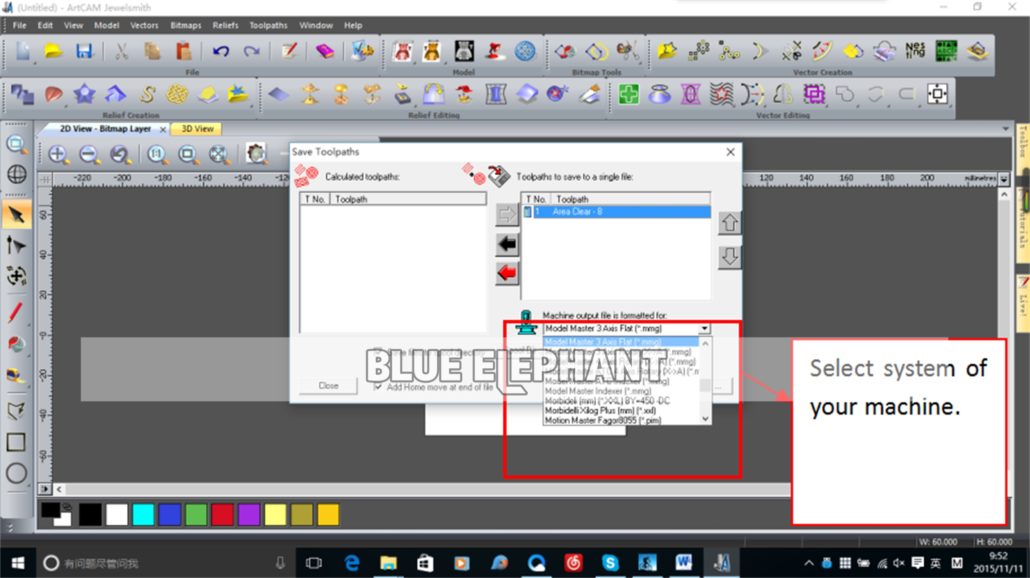The width and height of the screenshot is (1030, 578).
Task: Click the polyline vector tool in left toolbar
Action: coord(16,411)
